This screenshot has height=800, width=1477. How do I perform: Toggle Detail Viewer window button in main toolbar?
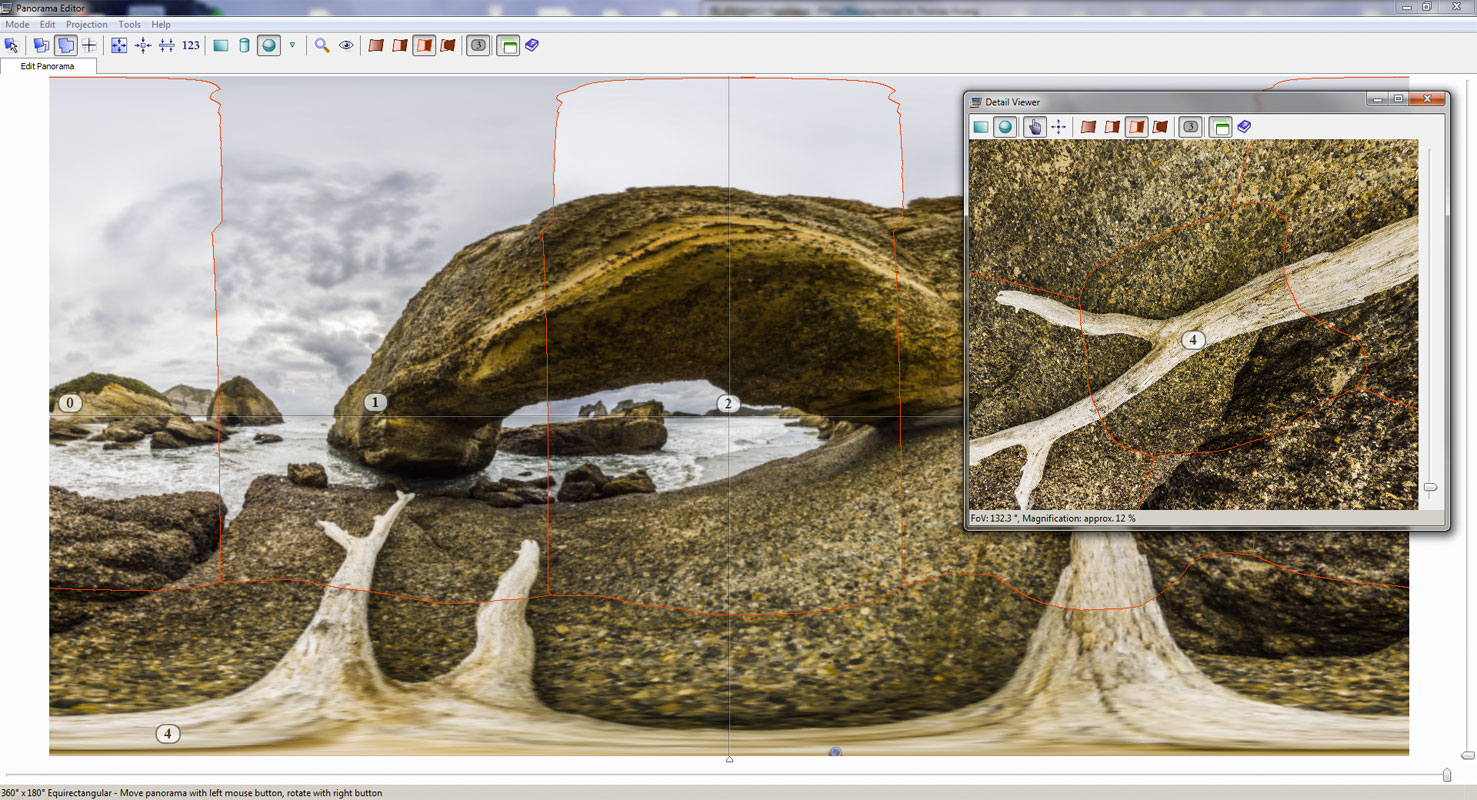point(508,45)
